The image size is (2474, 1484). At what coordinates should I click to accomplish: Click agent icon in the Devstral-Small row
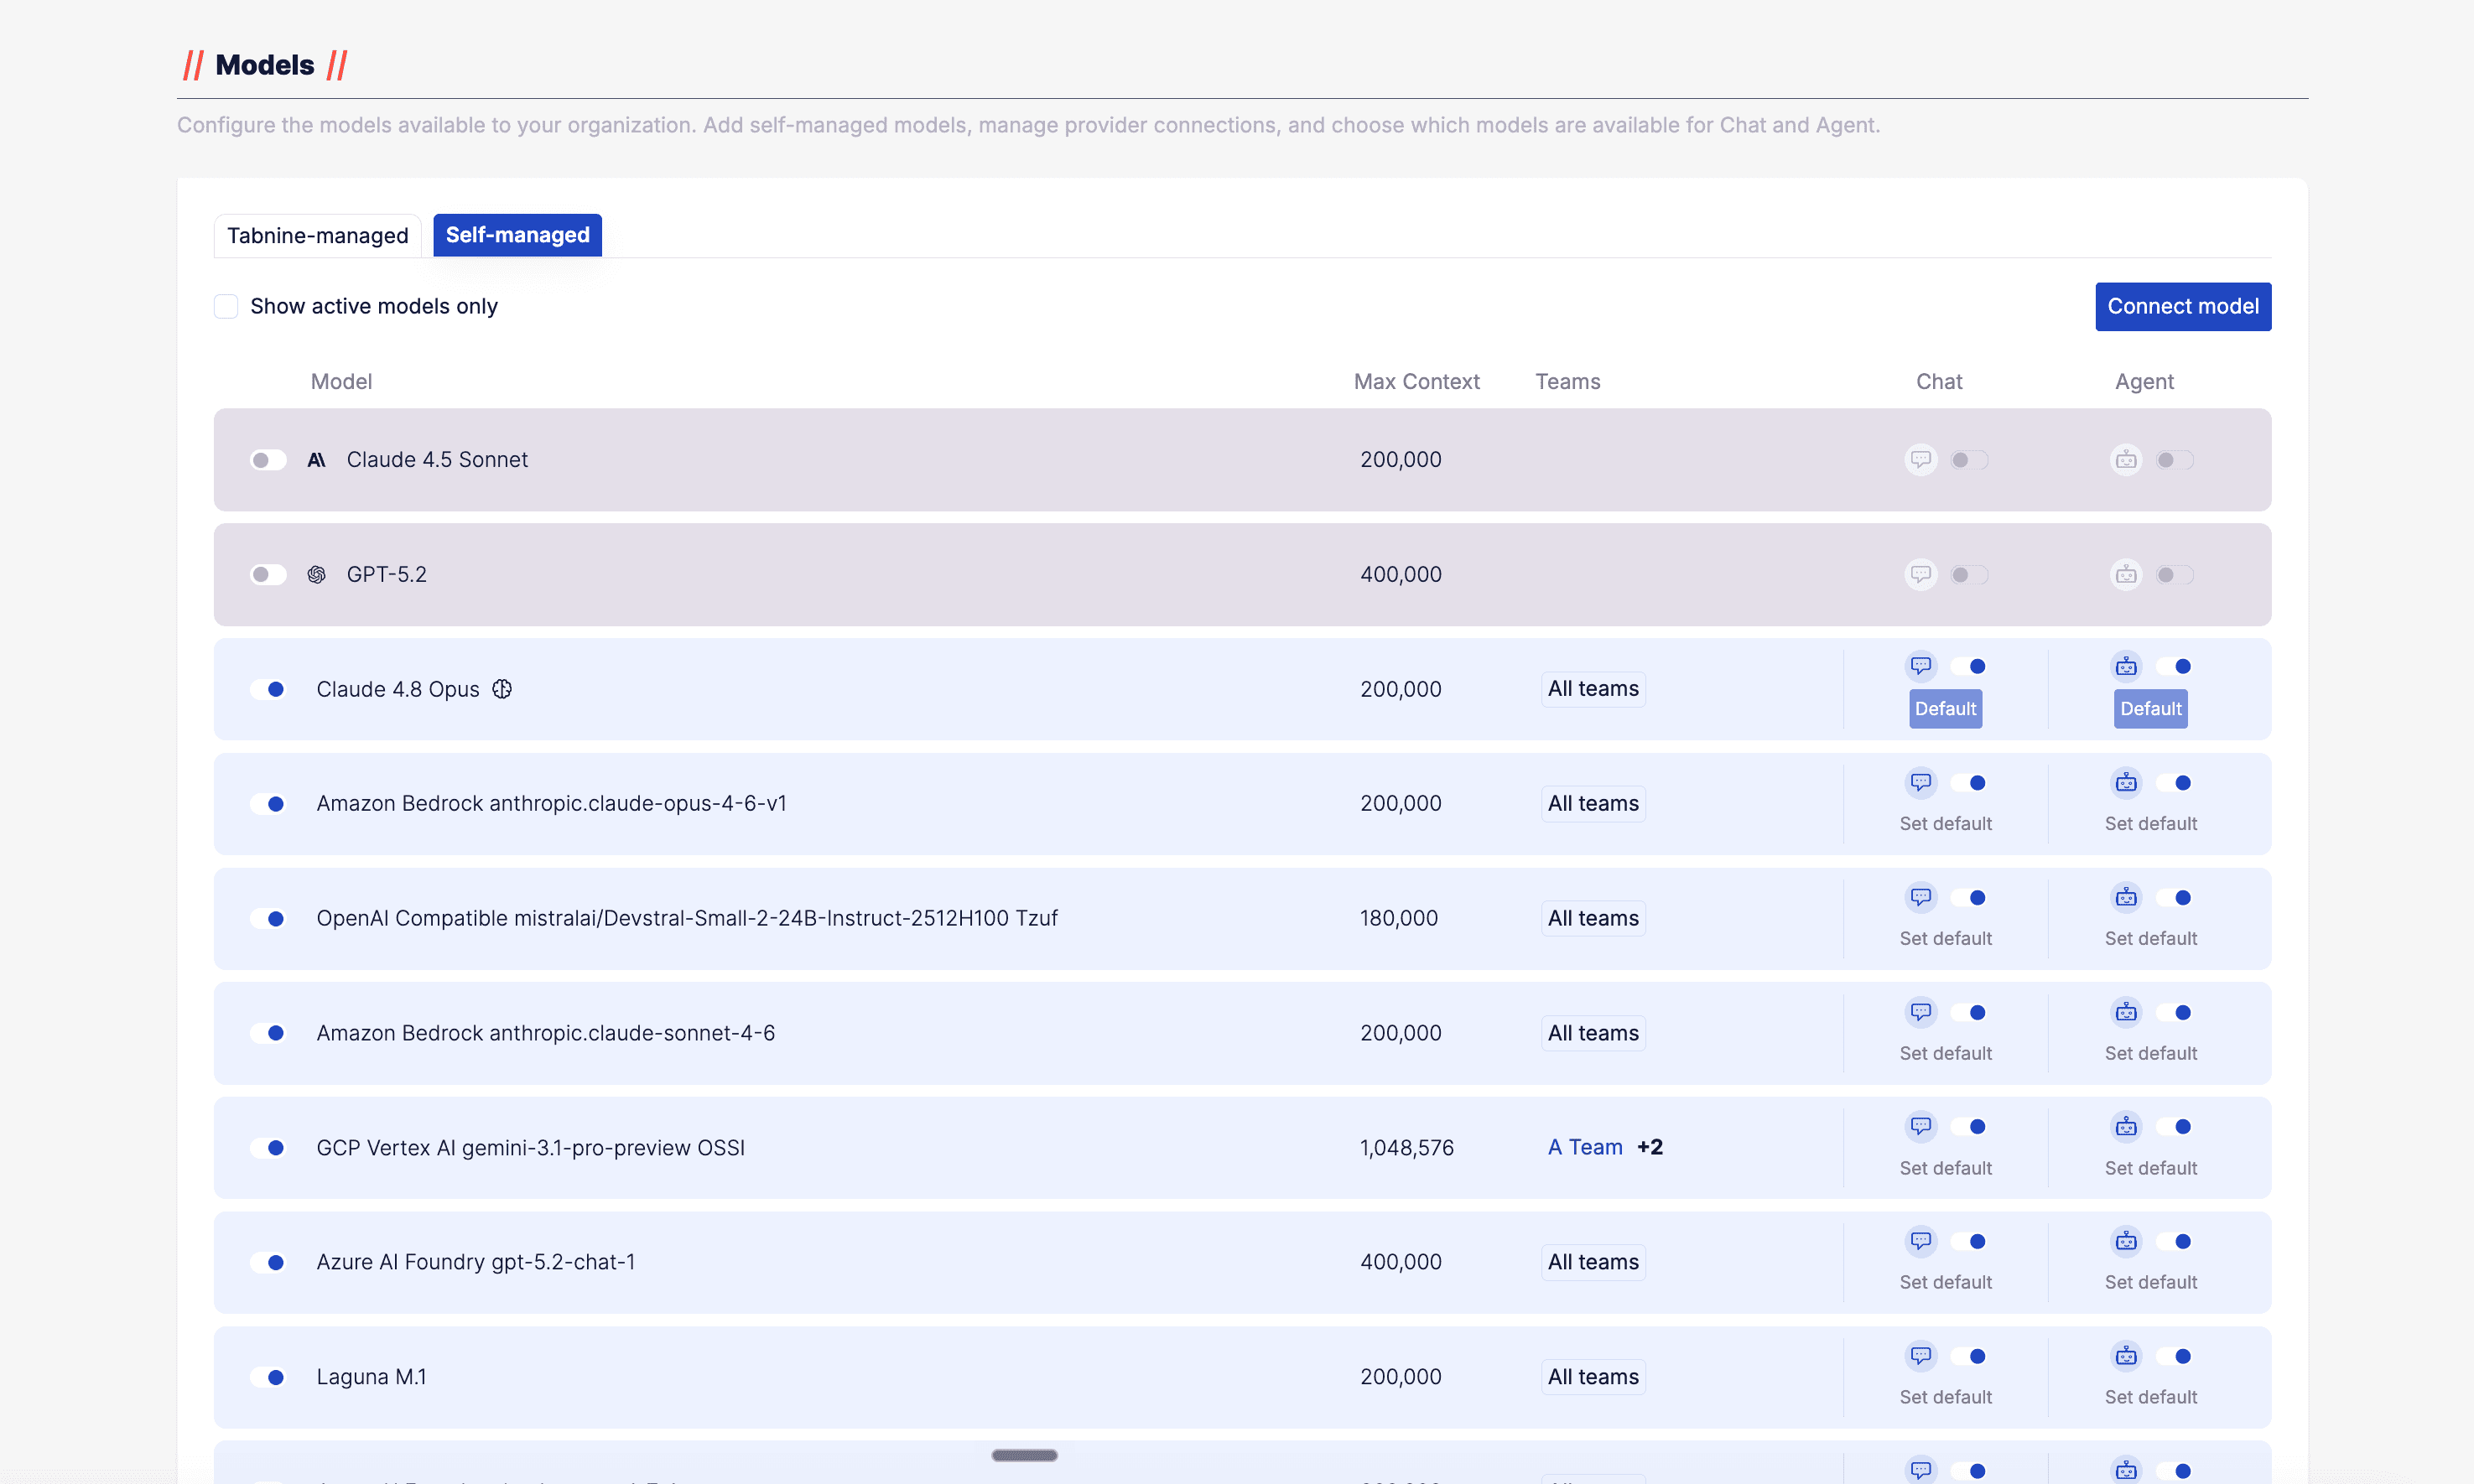[2126, 897]
